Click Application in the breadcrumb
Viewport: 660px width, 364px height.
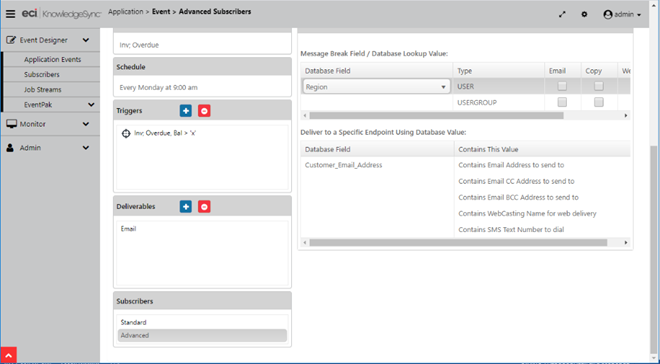125,12
